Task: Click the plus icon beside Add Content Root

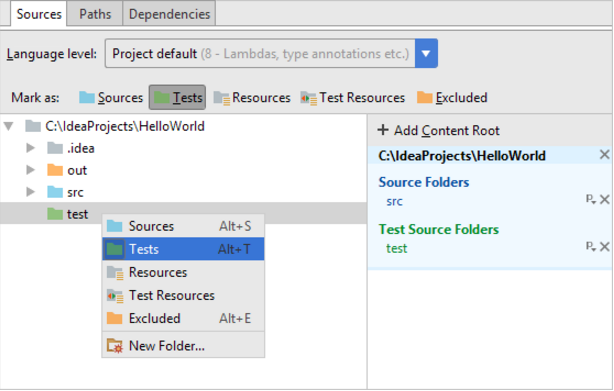Action: (x=383, y=130)
